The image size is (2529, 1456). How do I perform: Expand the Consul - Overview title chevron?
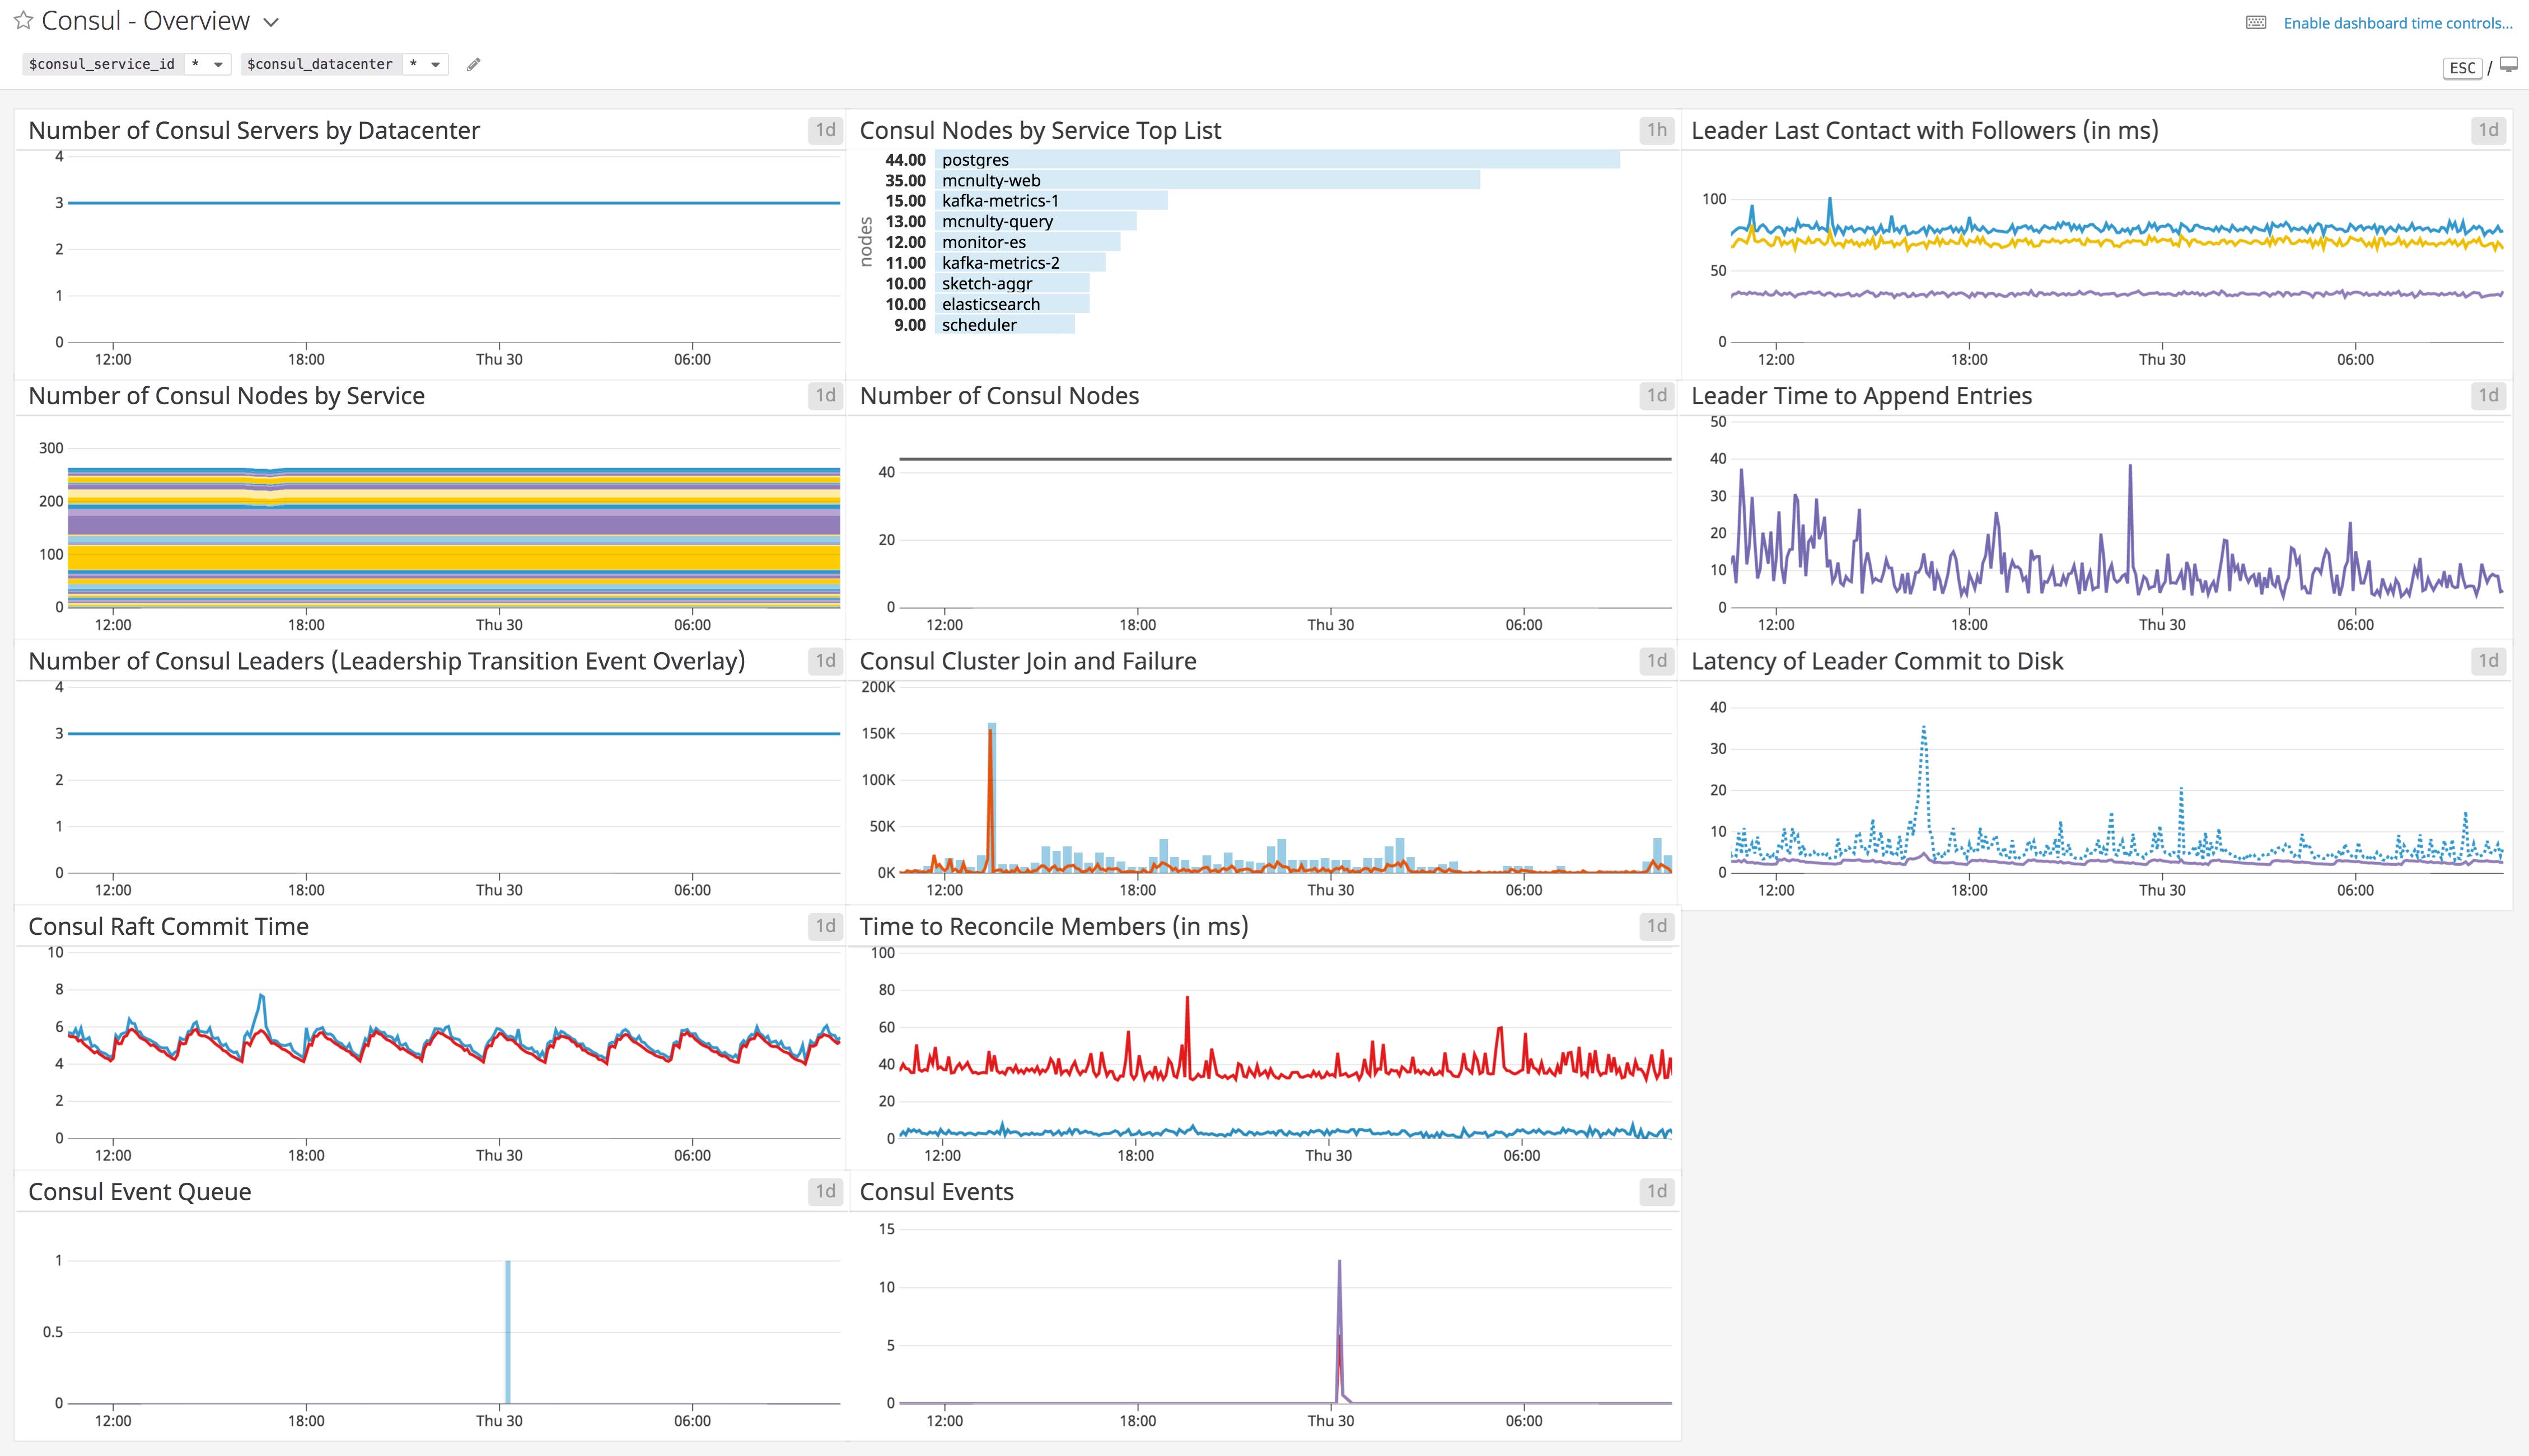[270, 22]
